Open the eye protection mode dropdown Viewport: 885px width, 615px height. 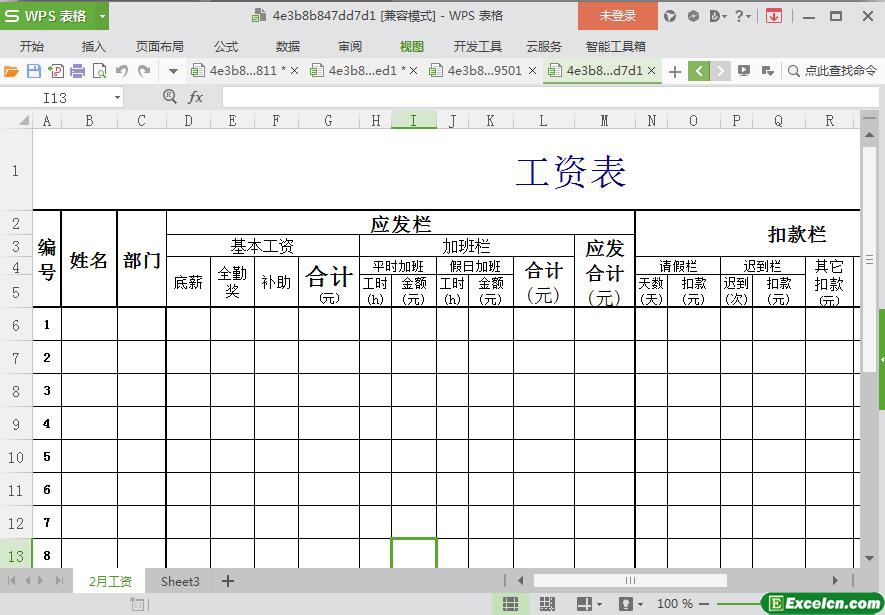tap(639, 604)
